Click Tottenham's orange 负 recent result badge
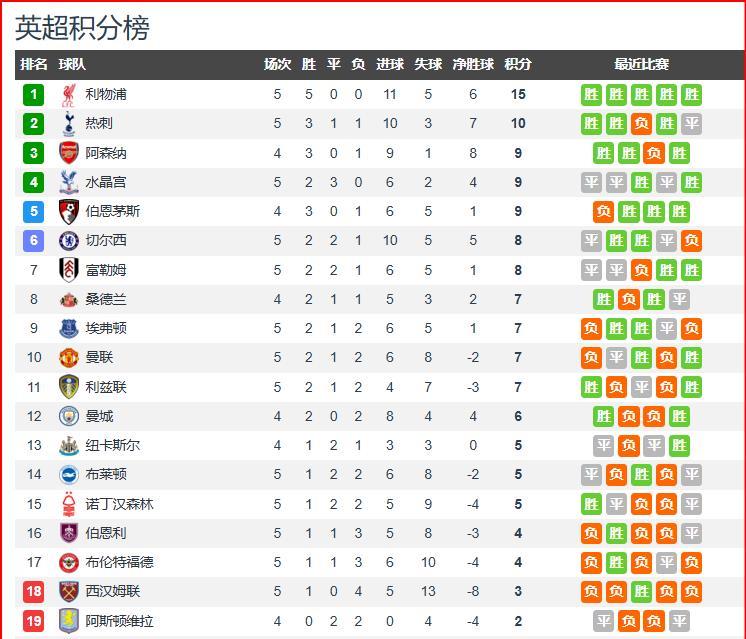 coord(641,124)
